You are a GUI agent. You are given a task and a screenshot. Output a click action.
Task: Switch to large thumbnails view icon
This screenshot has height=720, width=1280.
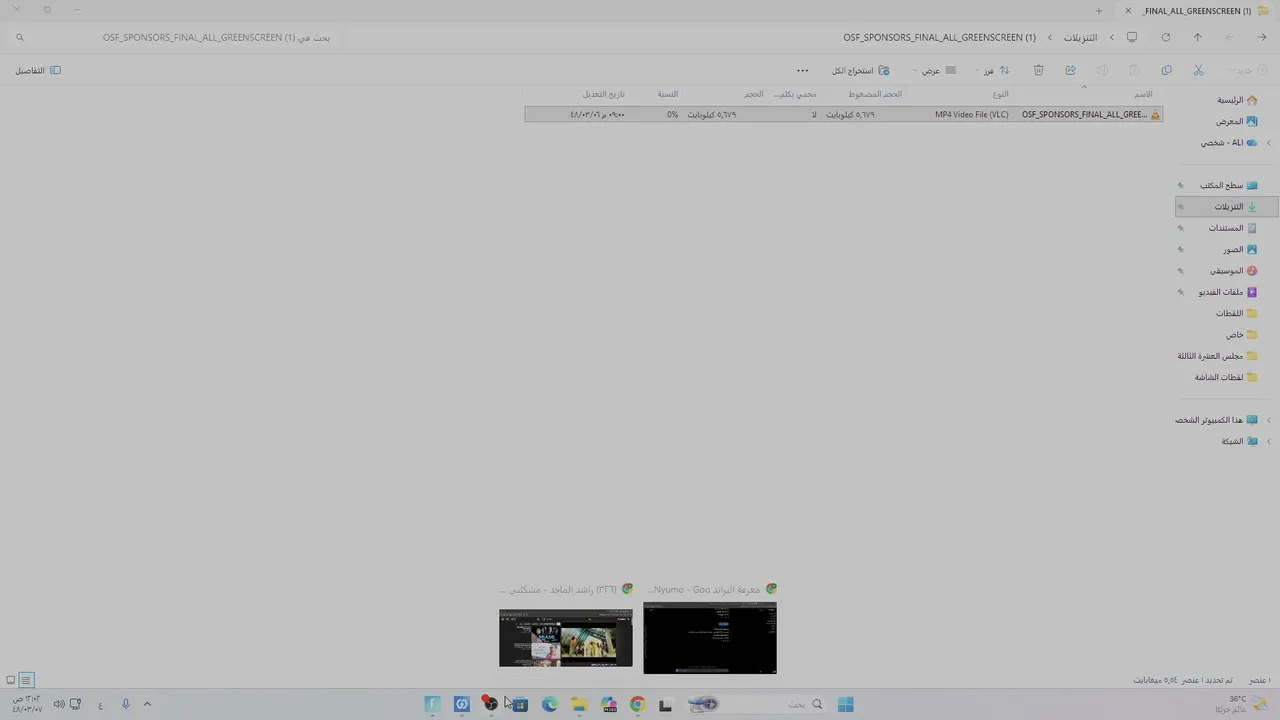10,680
